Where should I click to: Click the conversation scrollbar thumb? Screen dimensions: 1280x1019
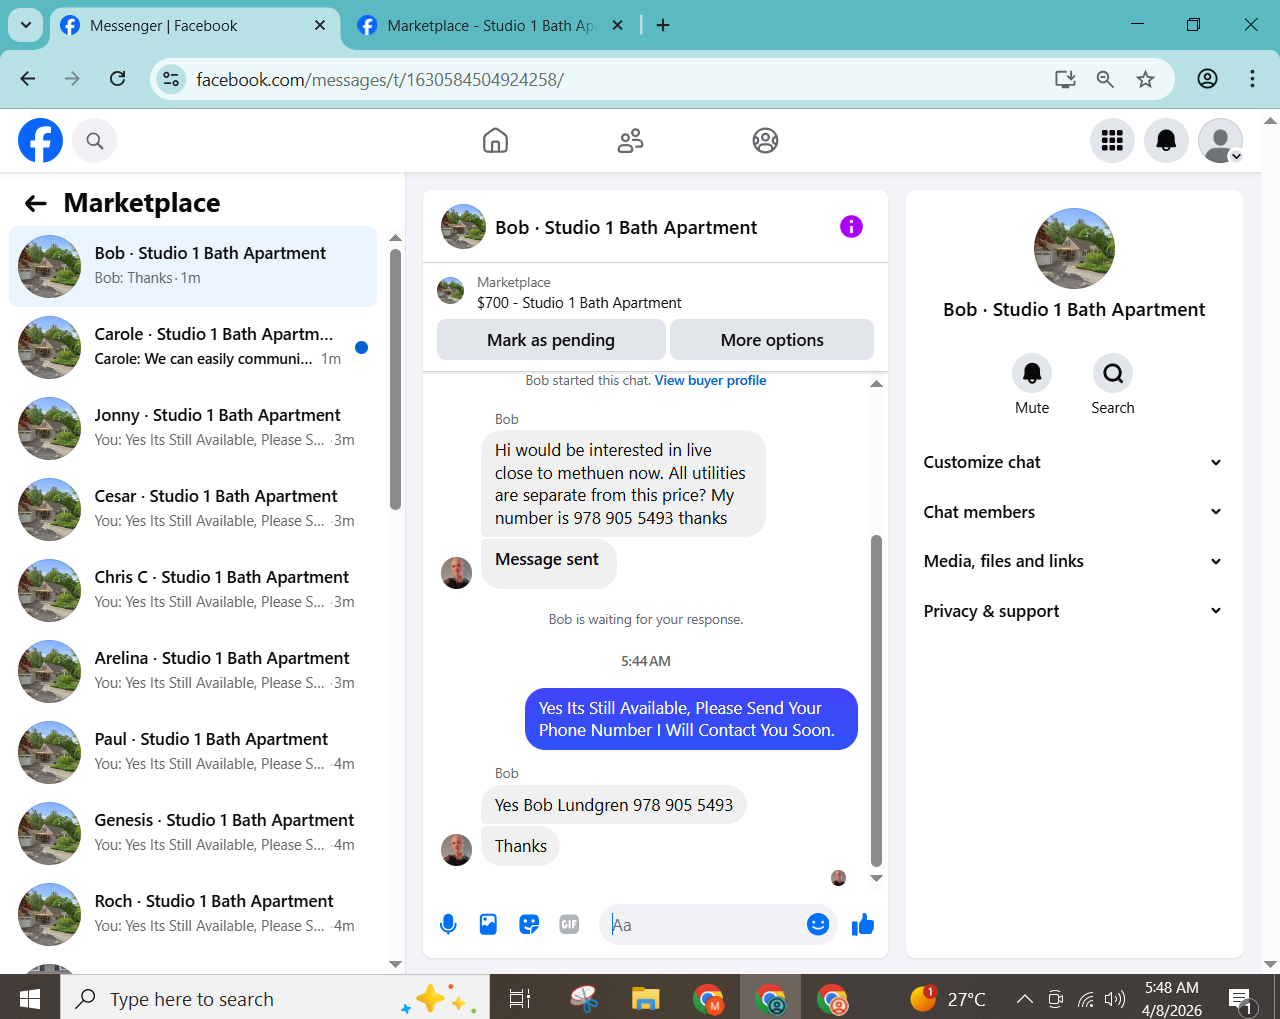pos(876,700)
